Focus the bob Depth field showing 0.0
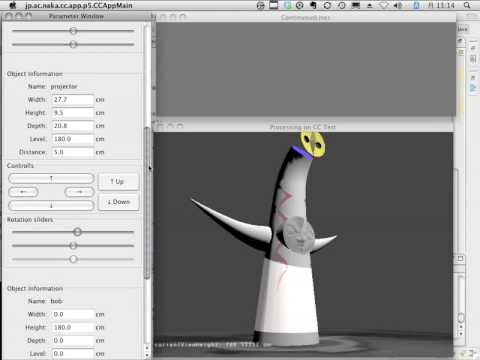Image resolution: width=480 pixels, height=360 pixels. [73, 340]
